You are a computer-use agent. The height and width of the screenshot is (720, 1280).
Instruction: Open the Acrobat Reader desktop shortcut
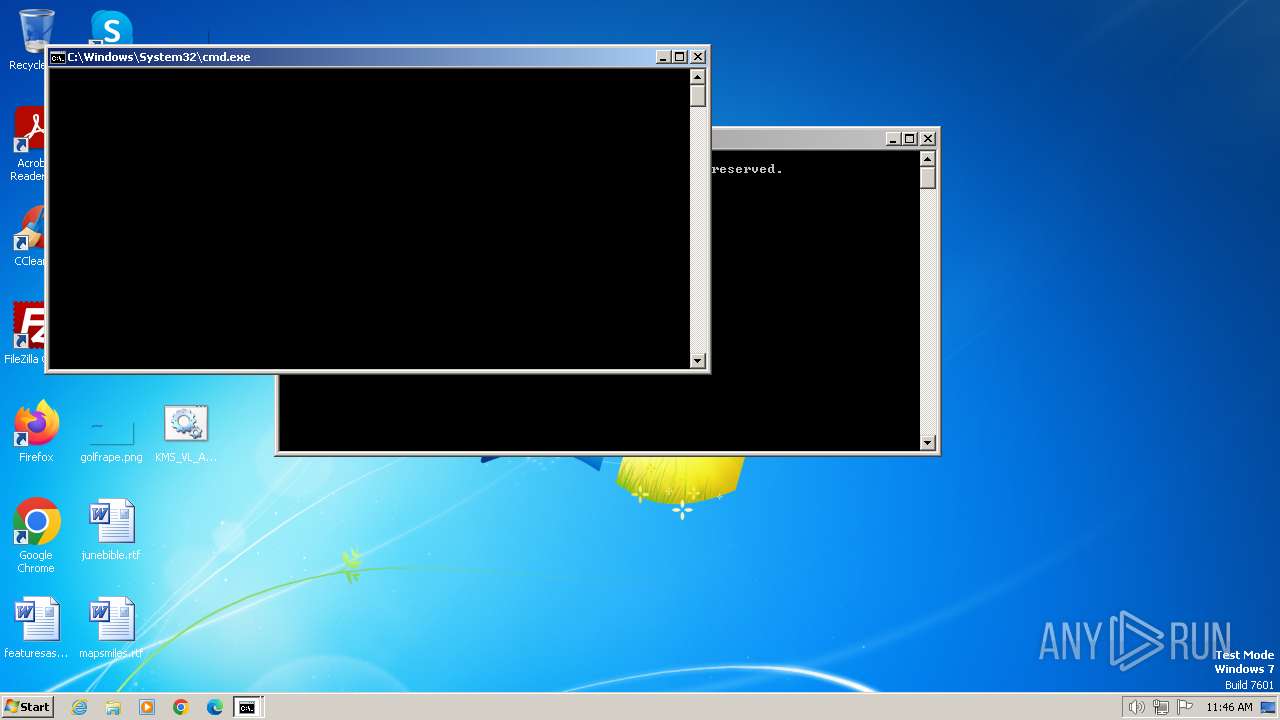(x=30, y=144)
